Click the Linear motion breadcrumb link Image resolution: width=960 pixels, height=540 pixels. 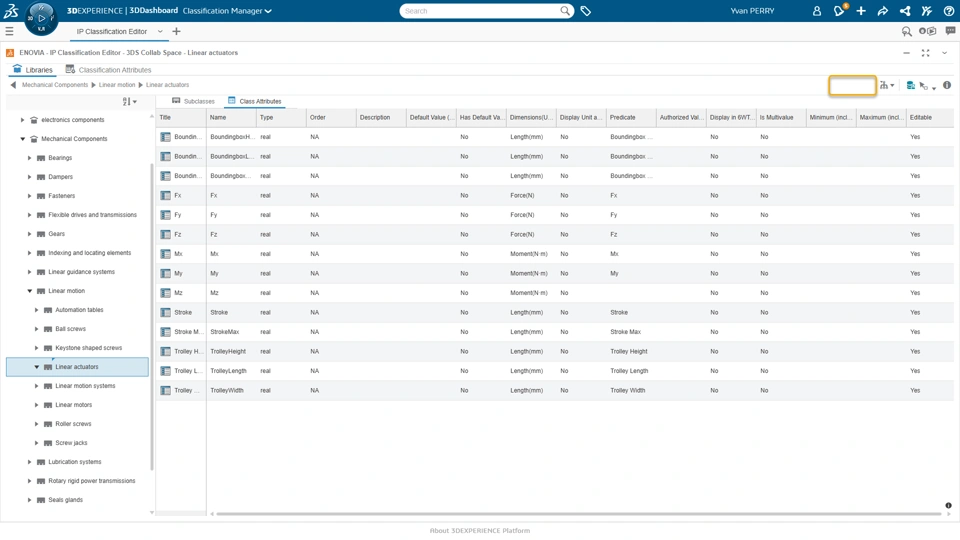tap(117, 85)
